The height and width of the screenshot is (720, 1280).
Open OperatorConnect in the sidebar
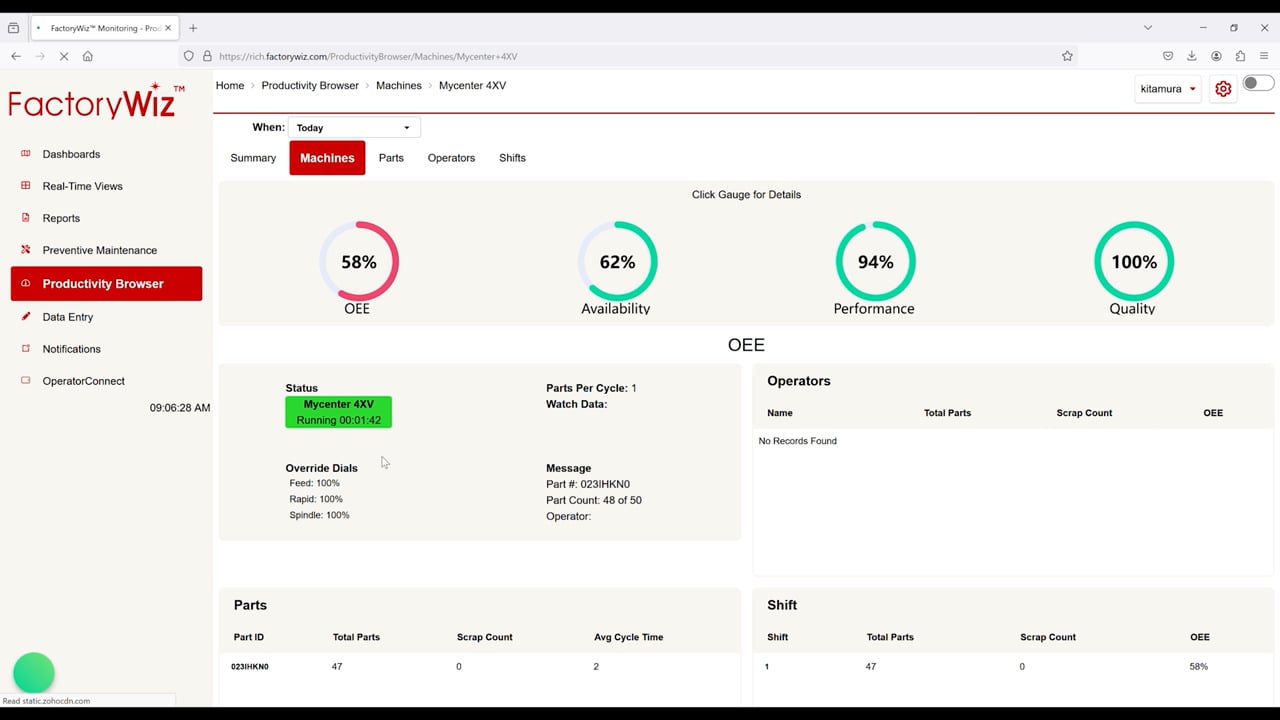pos(83,381)
